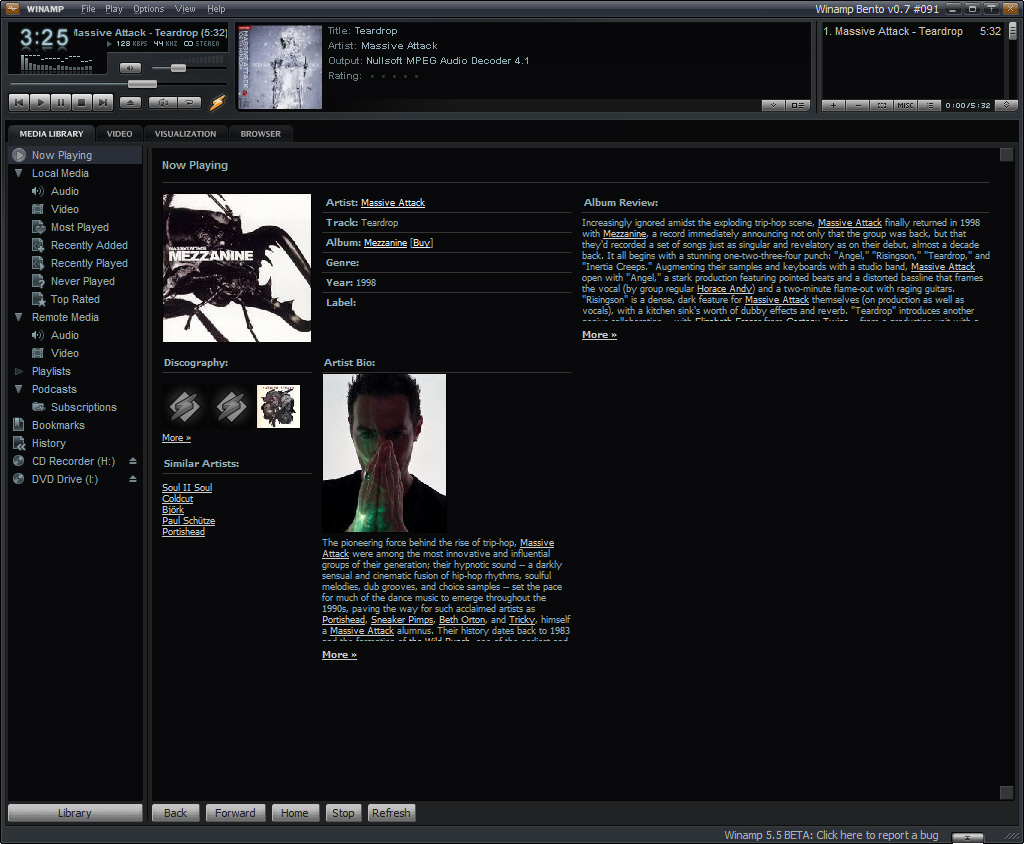Open Remote Media Audio
Screen dimensions: 1024x844
(65, 335)
